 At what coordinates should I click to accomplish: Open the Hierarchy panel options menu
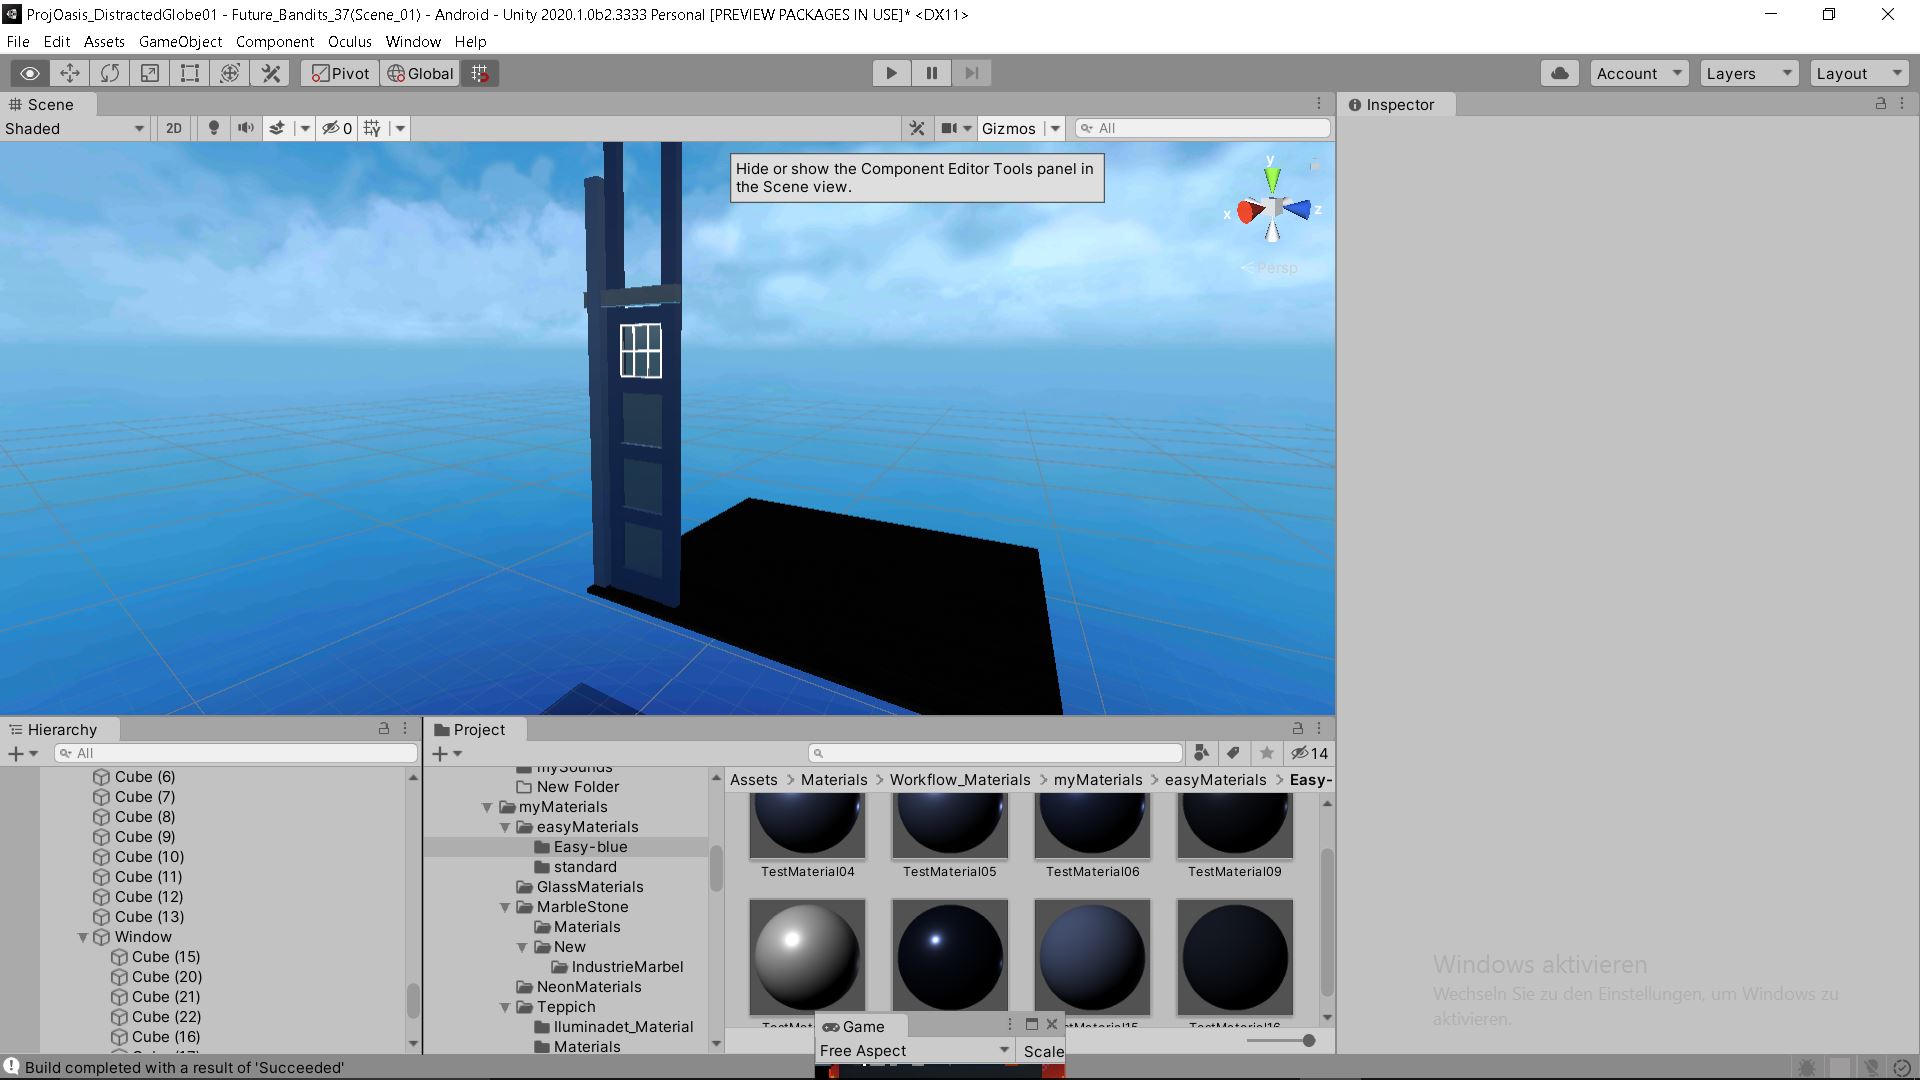point(405,729)
